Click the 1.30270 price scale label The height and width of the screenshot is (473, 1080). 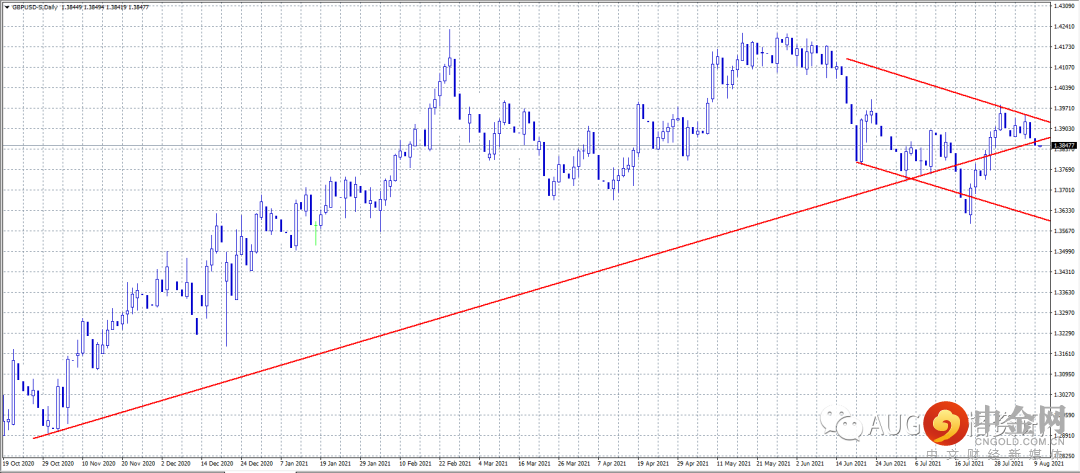coord(1065,395)
